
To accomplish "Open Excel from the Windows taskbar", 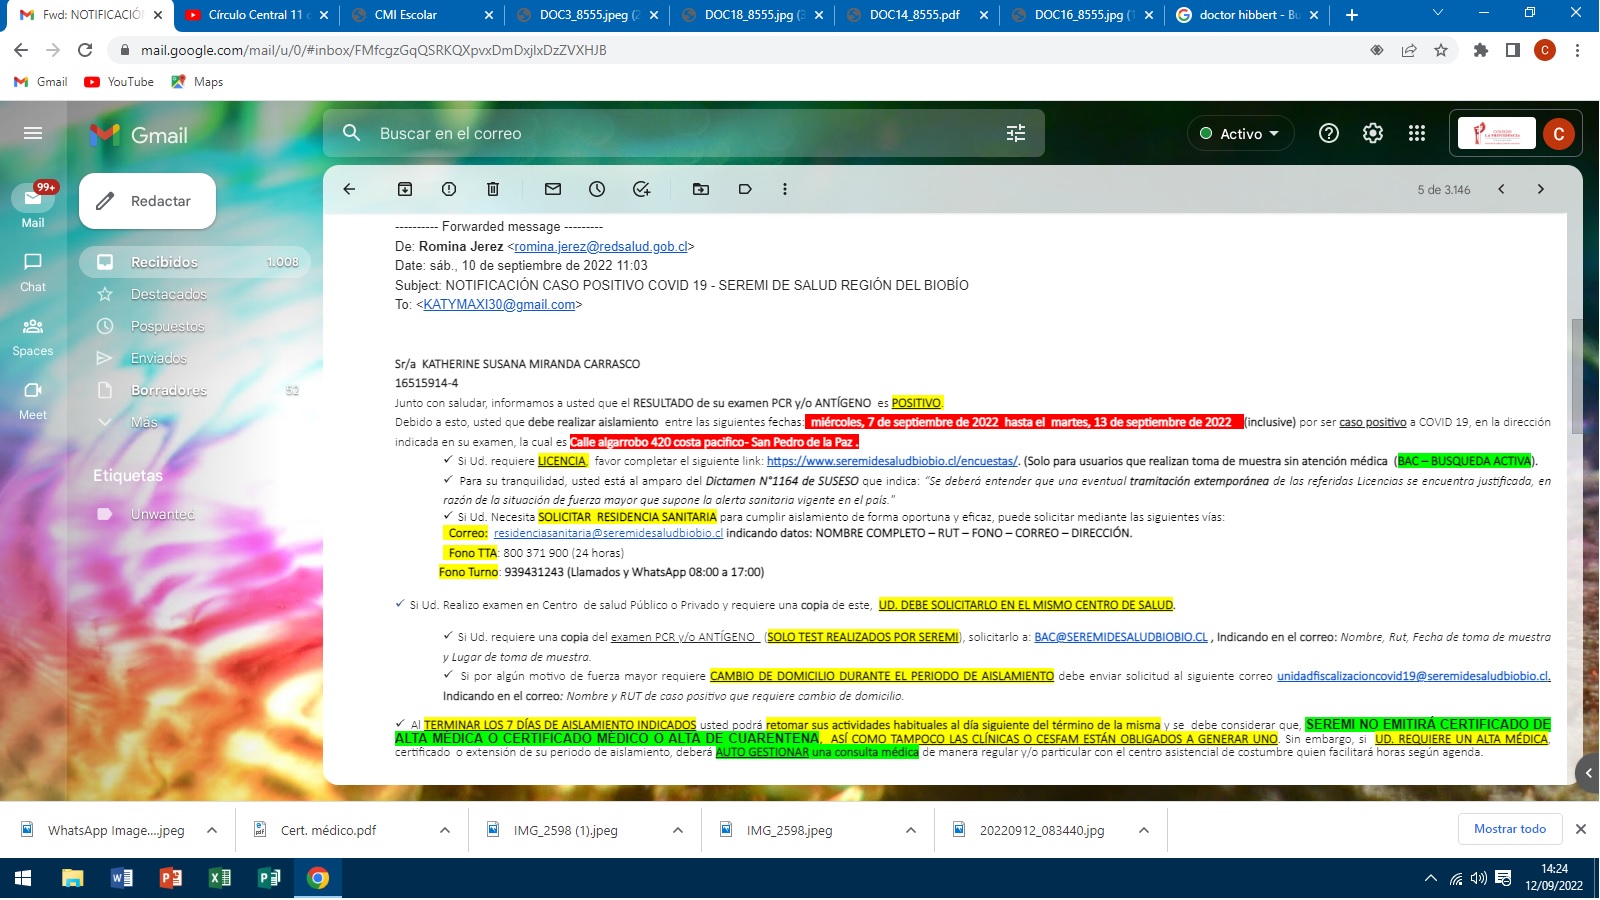I will [x=219, y=878].
